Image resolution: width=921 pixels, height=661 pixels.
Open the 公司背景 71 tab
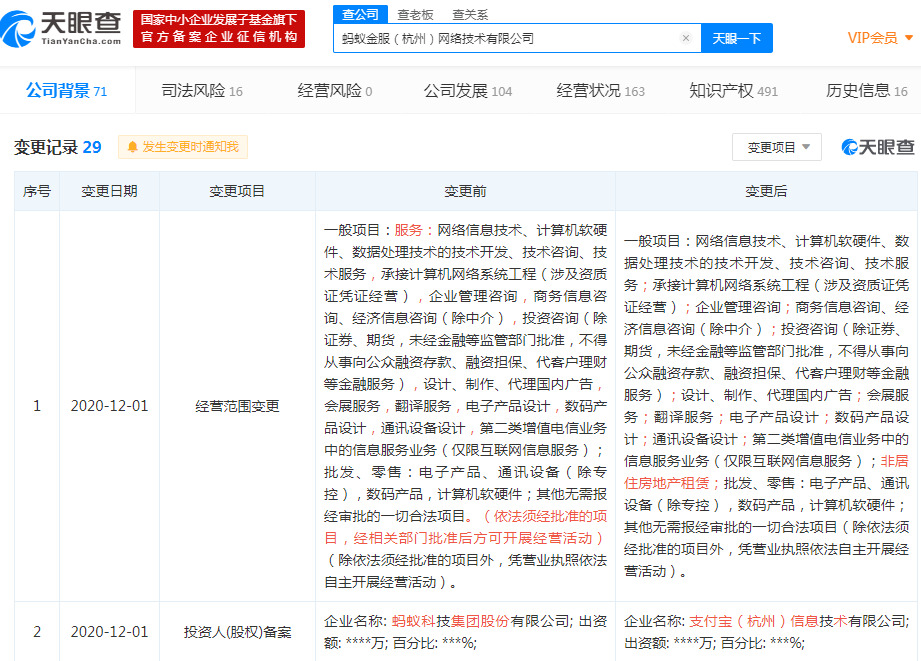click(x=66, y=90)
